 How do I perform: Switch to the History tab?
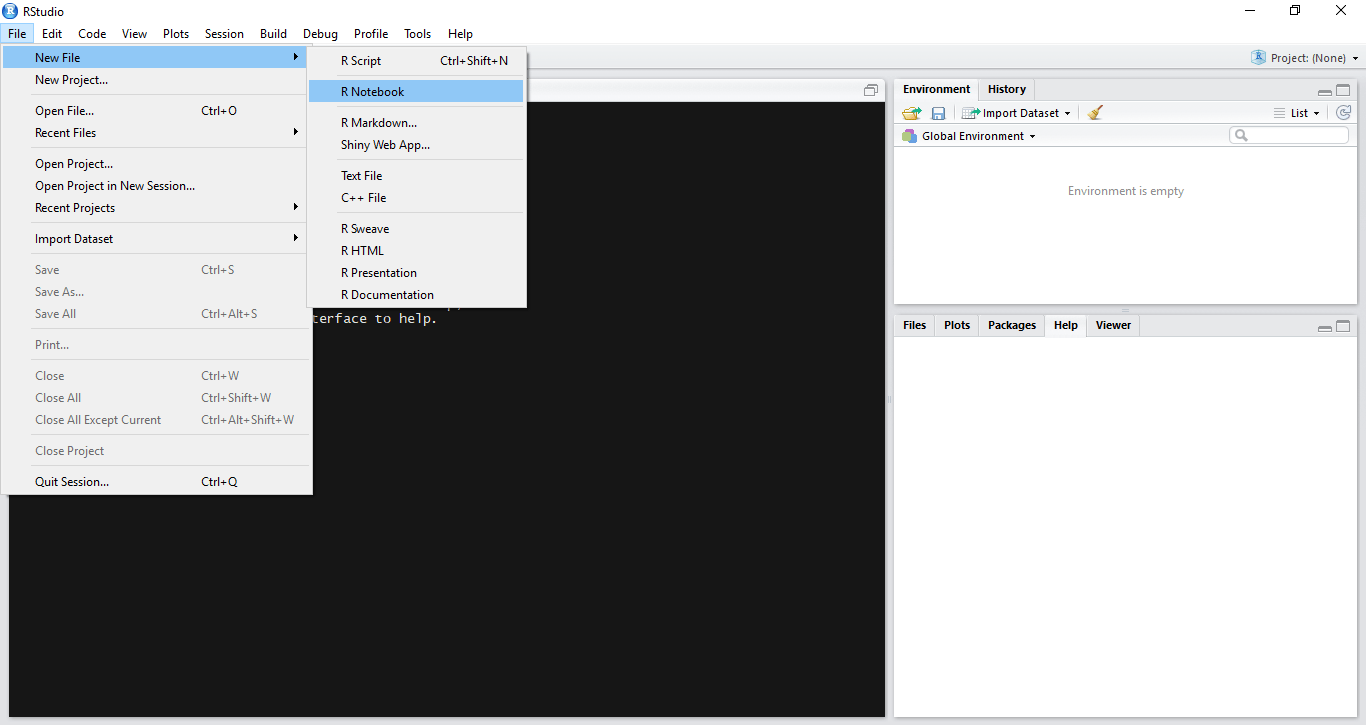(1007, 89)
